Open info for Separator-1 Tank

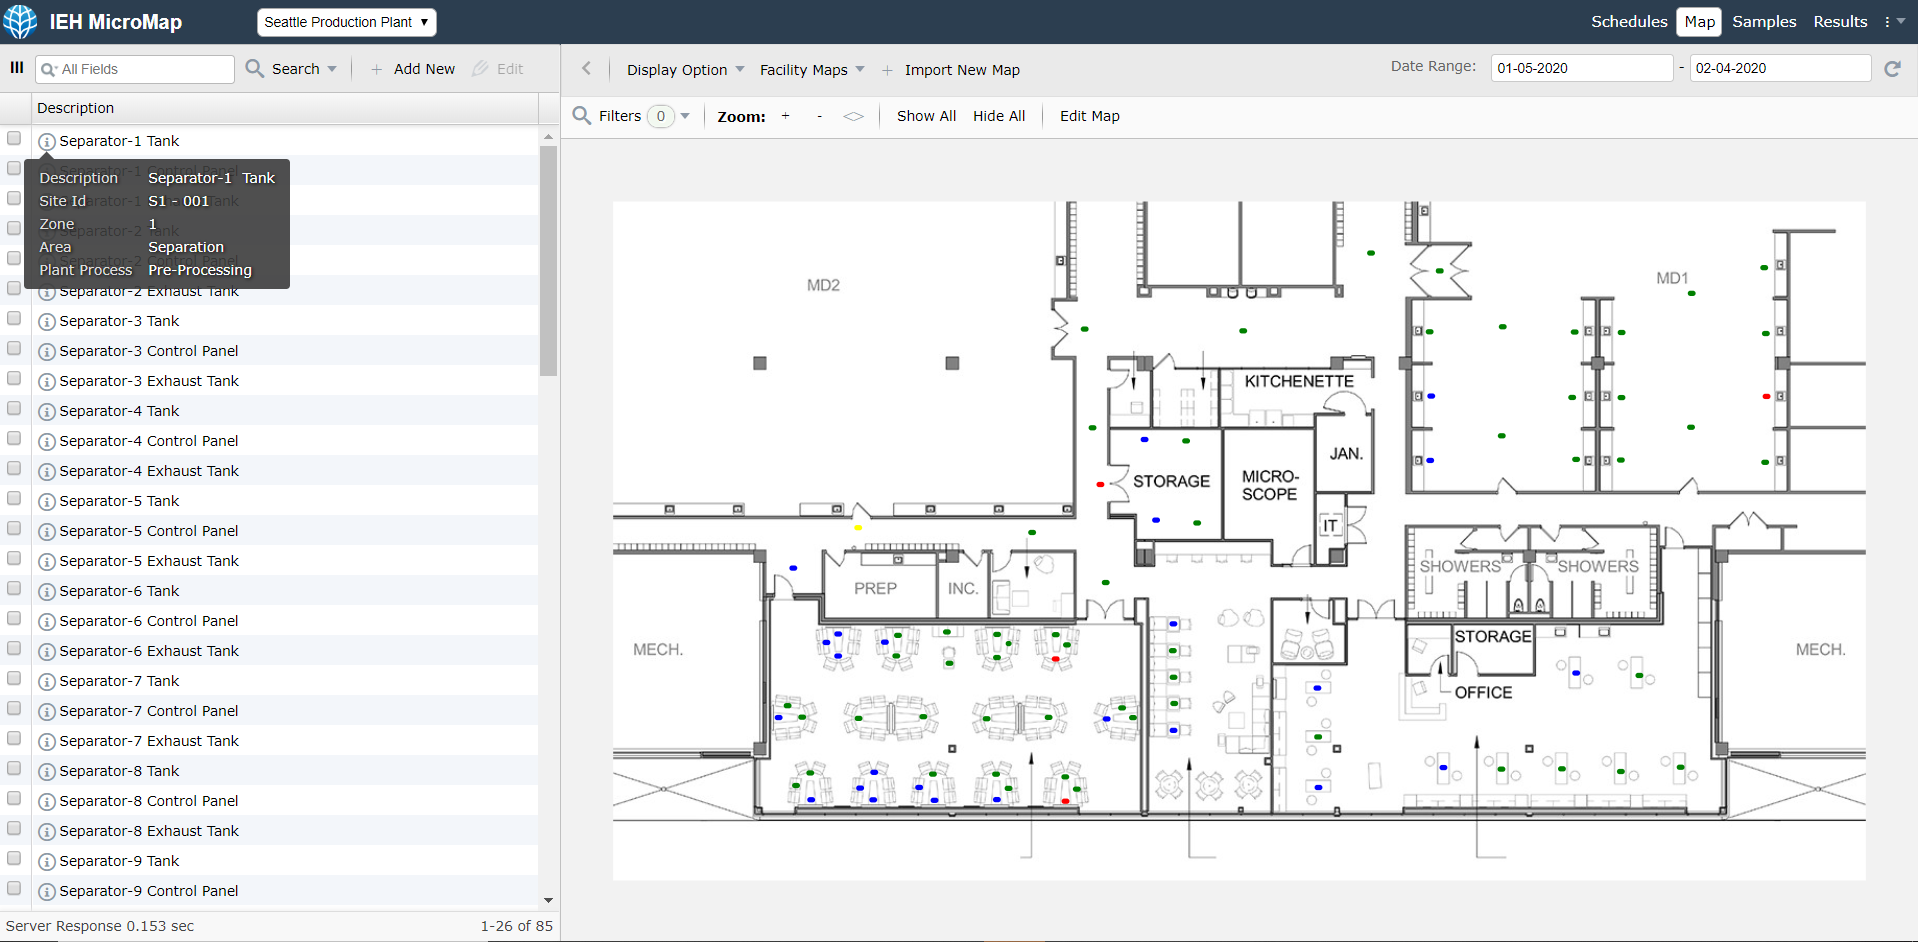[47, 142]
